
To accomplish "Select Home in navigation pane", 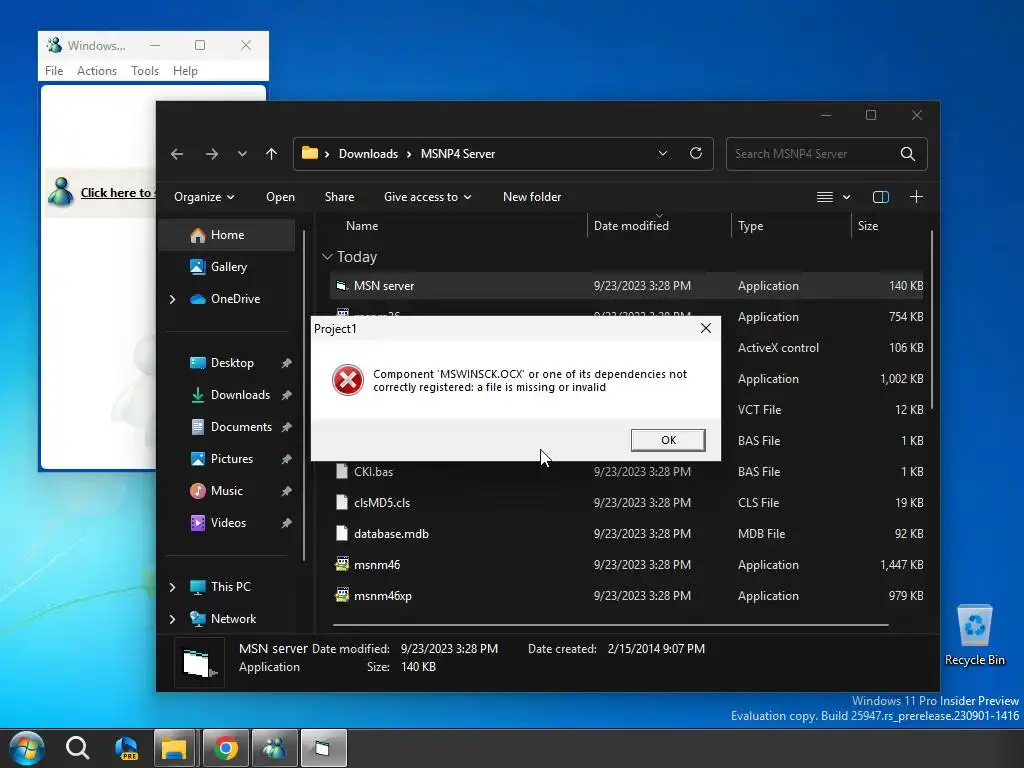I will [227, 235].
